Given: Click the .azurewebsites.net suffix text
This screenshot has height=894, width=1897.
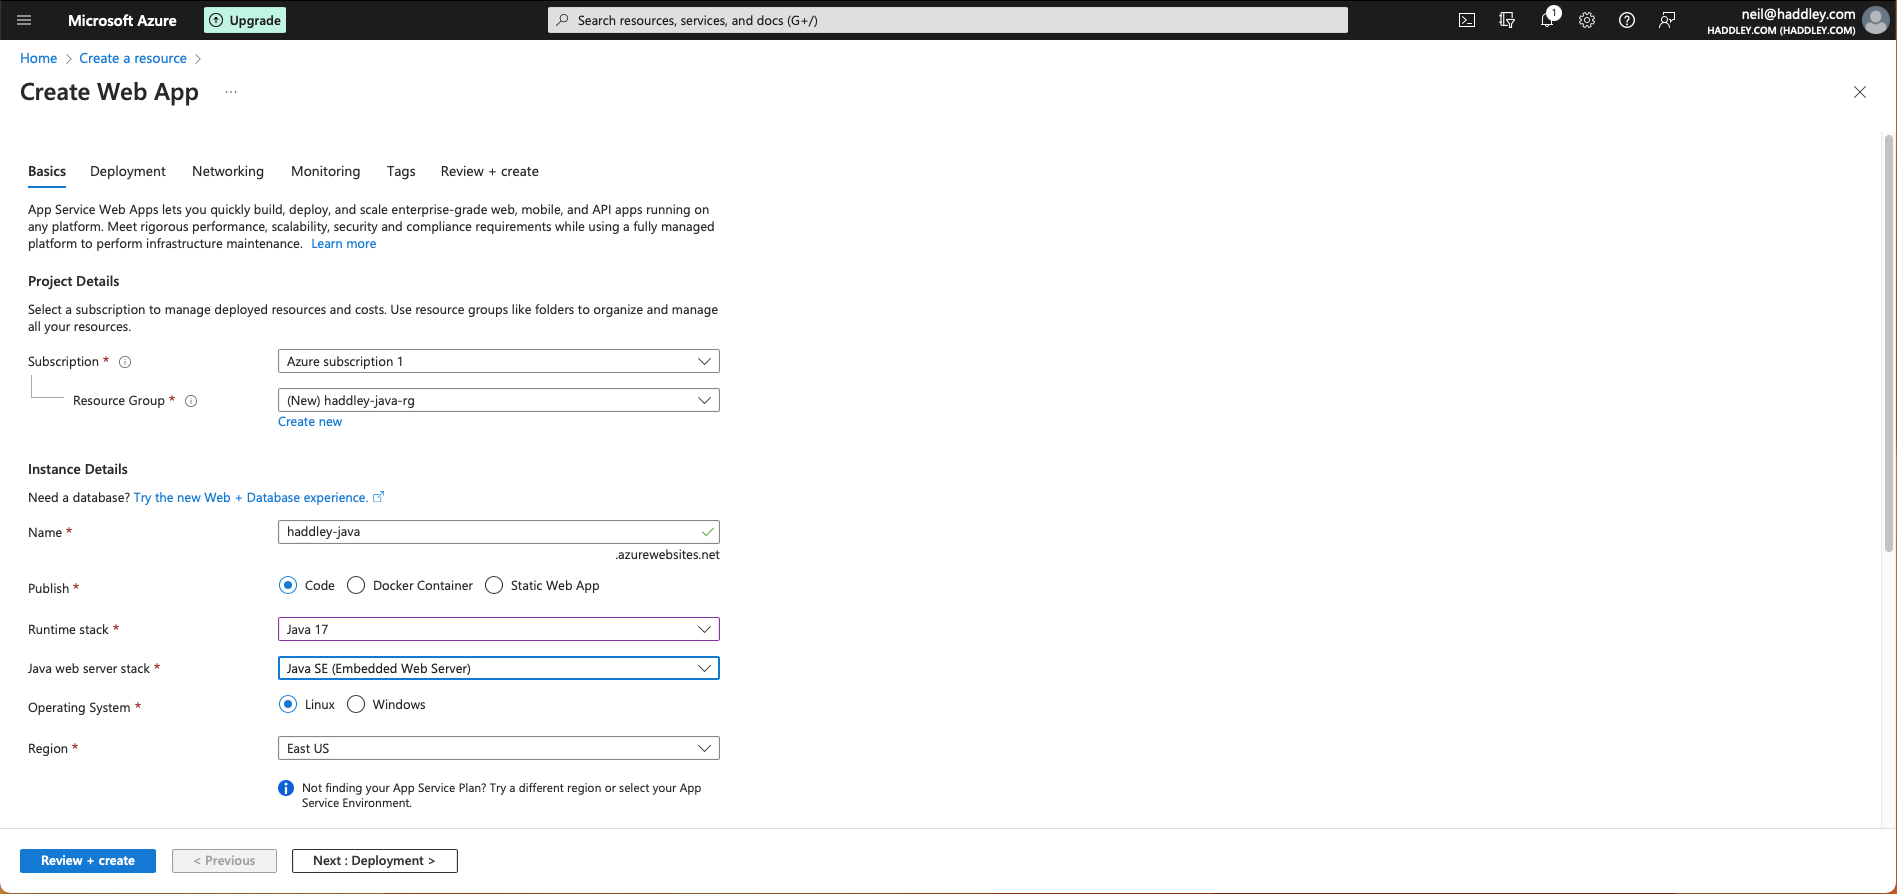Looking at the screenshot, I should (667, 555).
